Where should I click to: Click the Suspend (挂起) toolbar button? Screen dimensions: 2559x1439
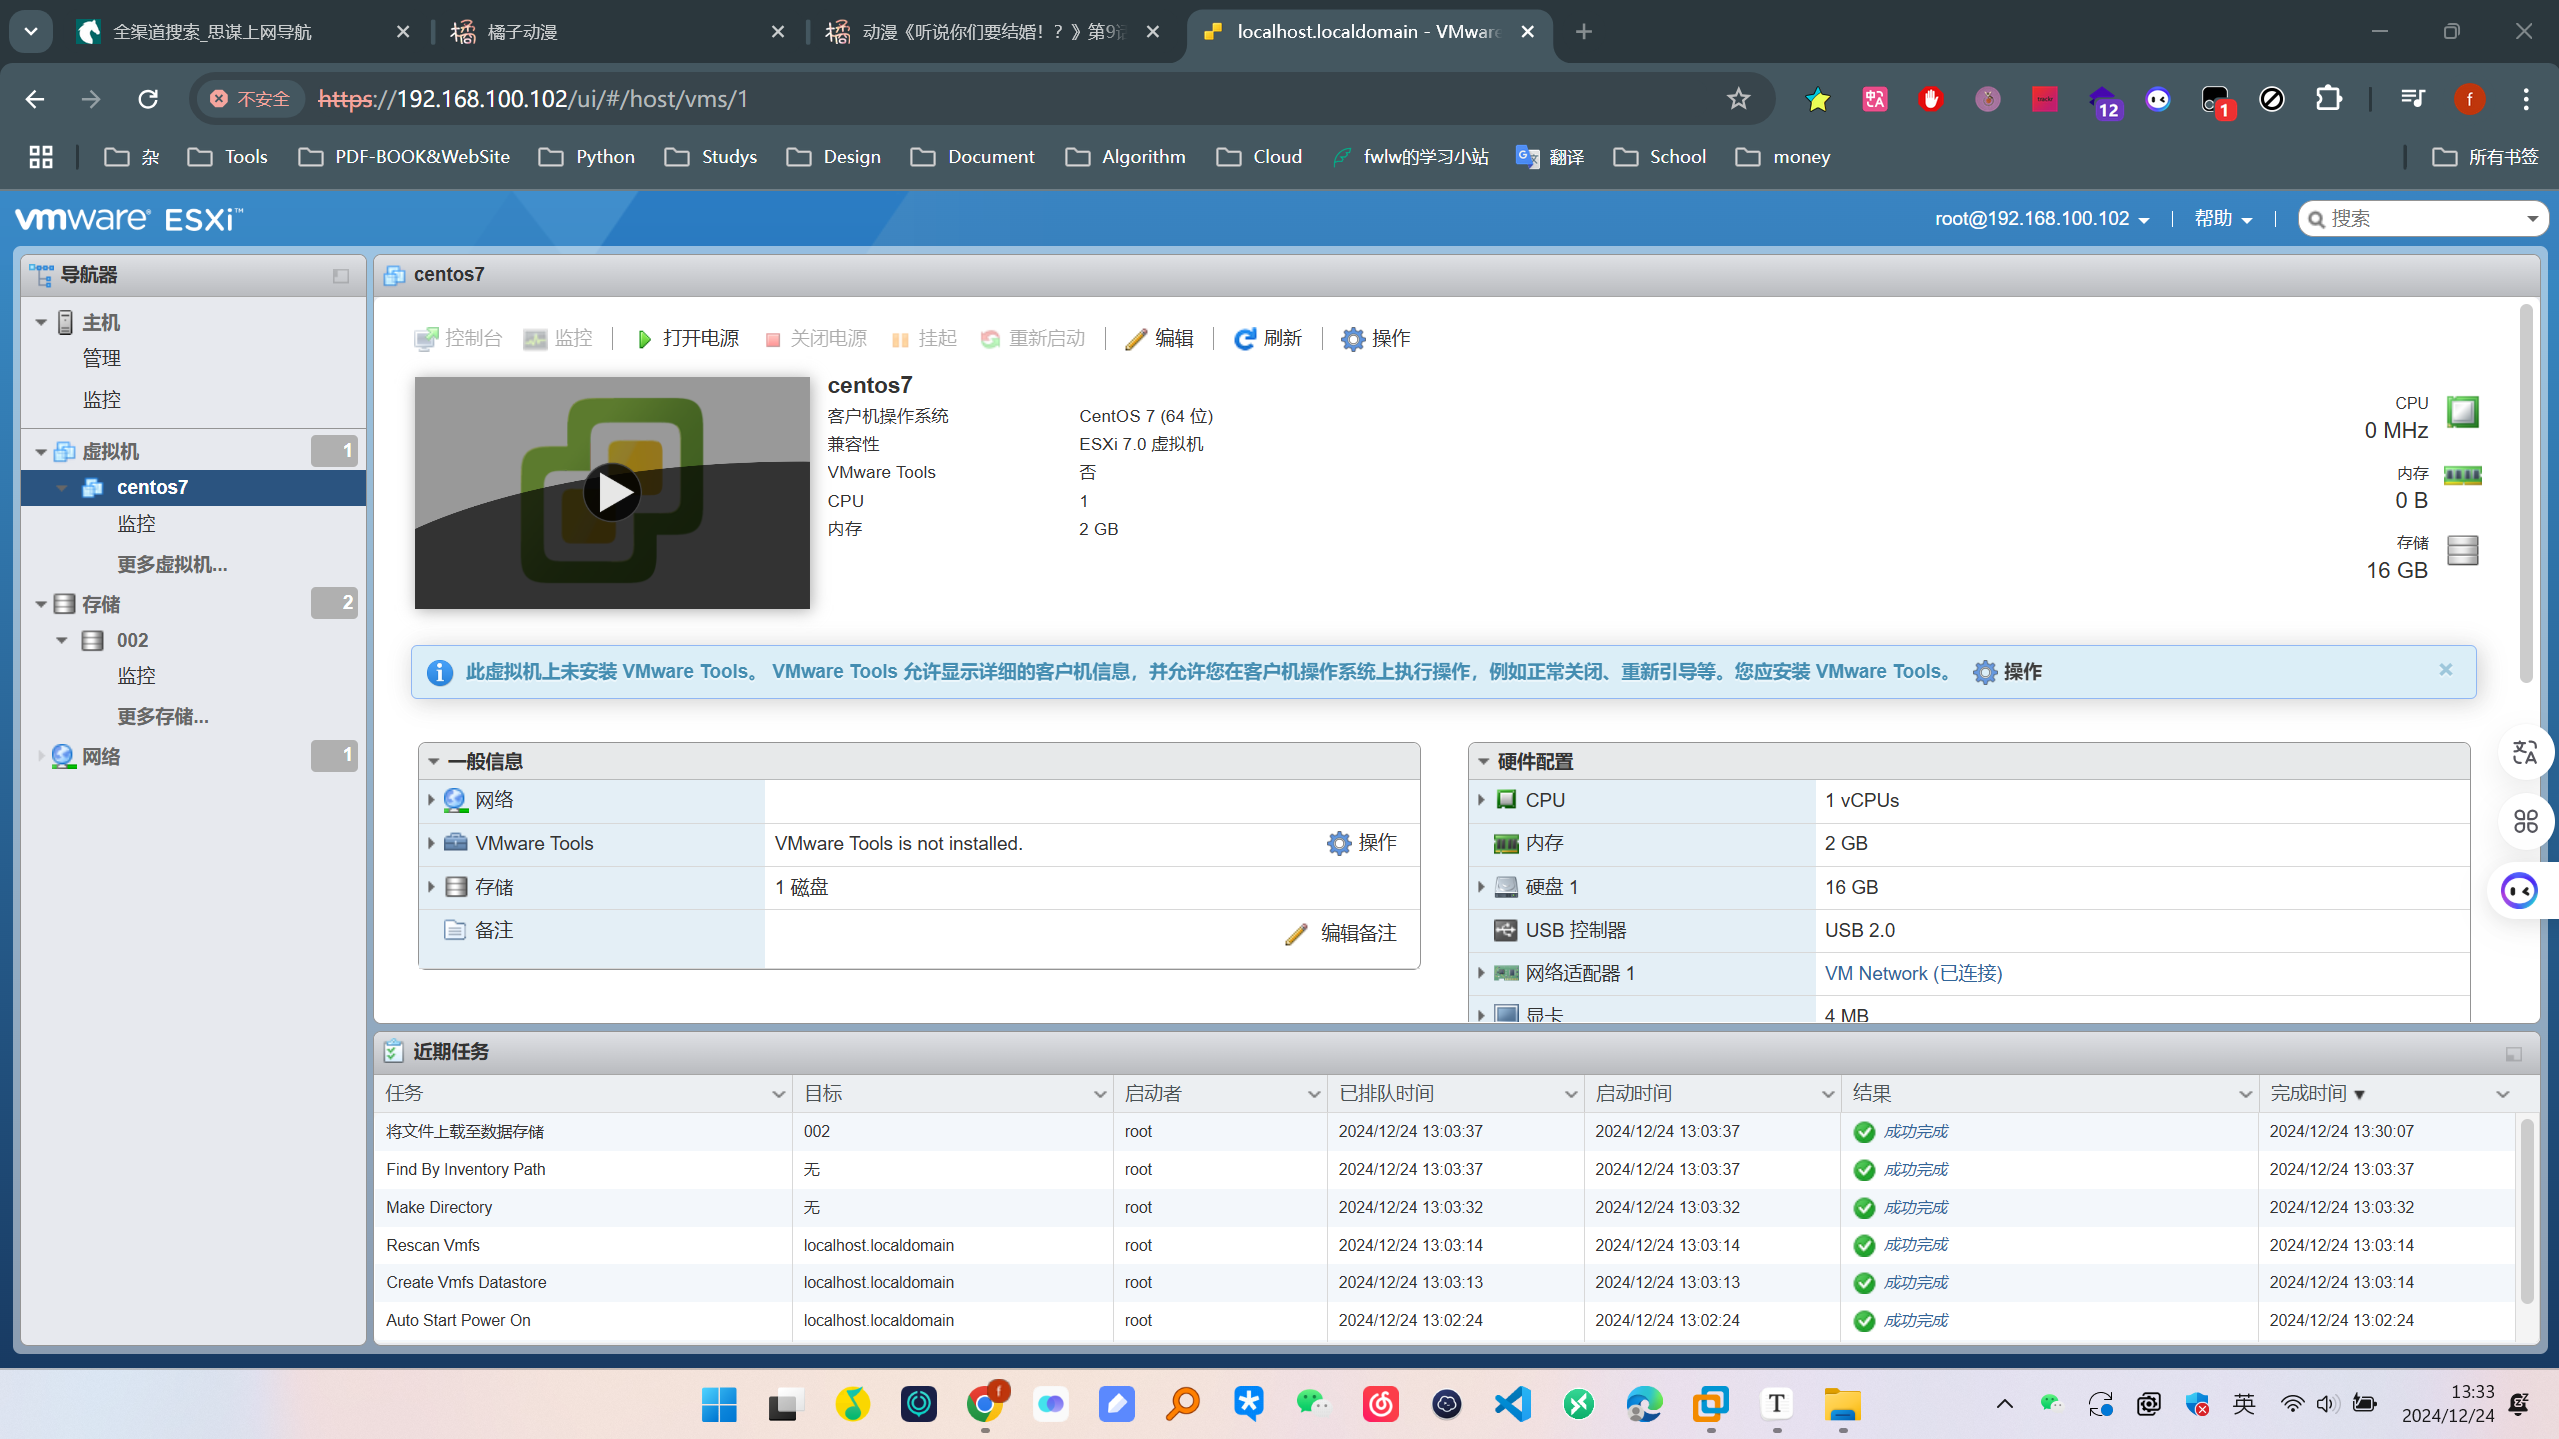(x=924, y=339)
